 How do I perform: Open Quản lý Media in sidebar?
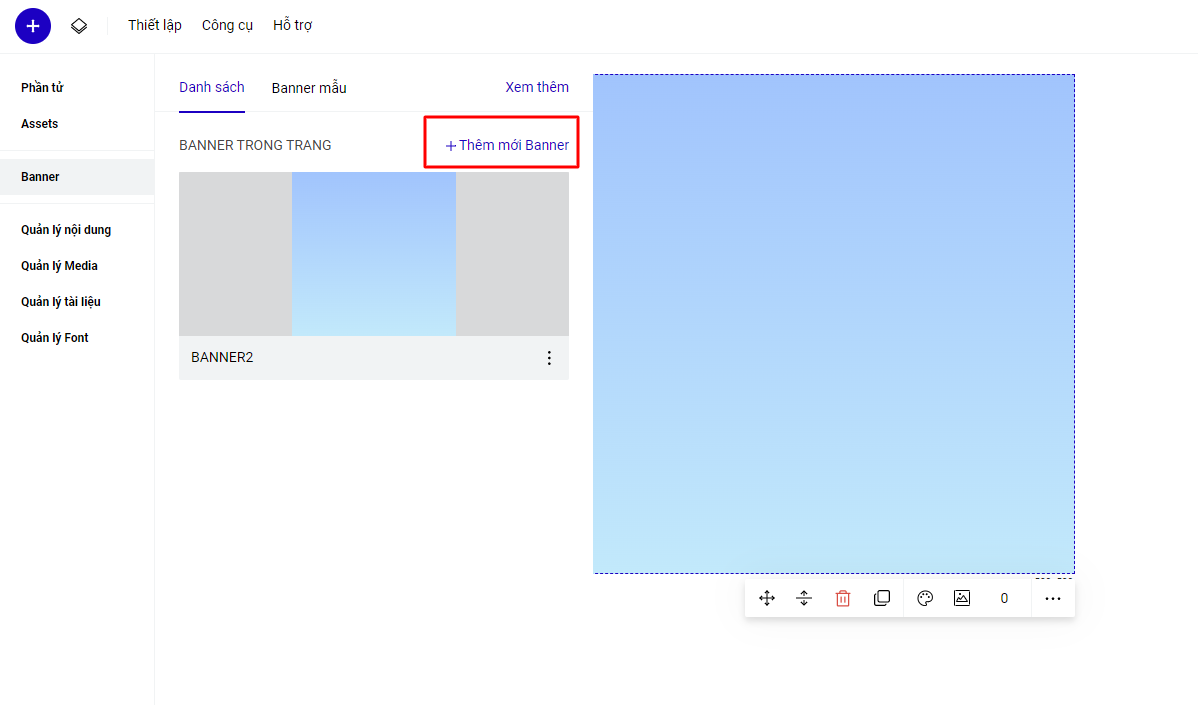[x=59, y=266]
